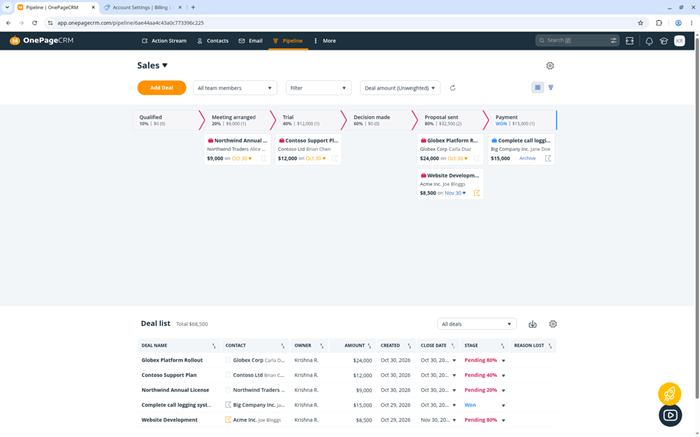Image resolution: width=700 pixels, height=437 pixels.
Task: Open Nov 30 date dropdown on Website card
Action: coord(455,193)
